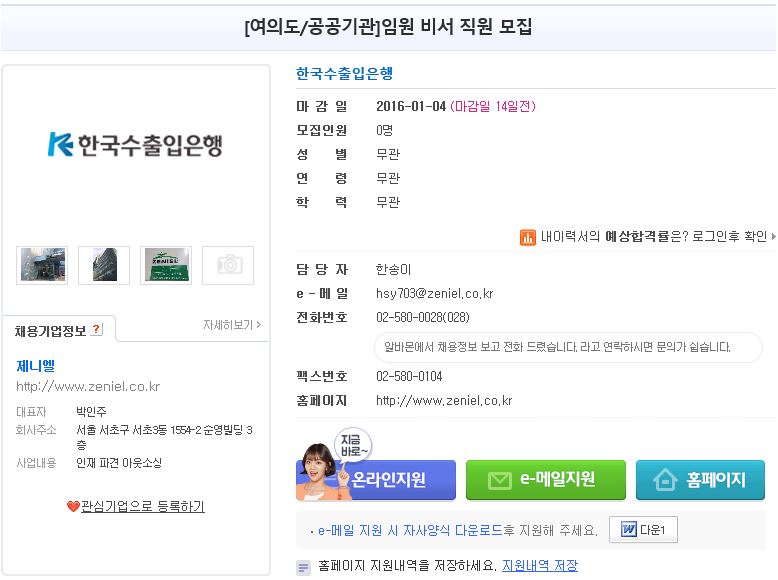Click the email hsy703@zeniel.co.kr
778x580 pixels.
point(435,293)
